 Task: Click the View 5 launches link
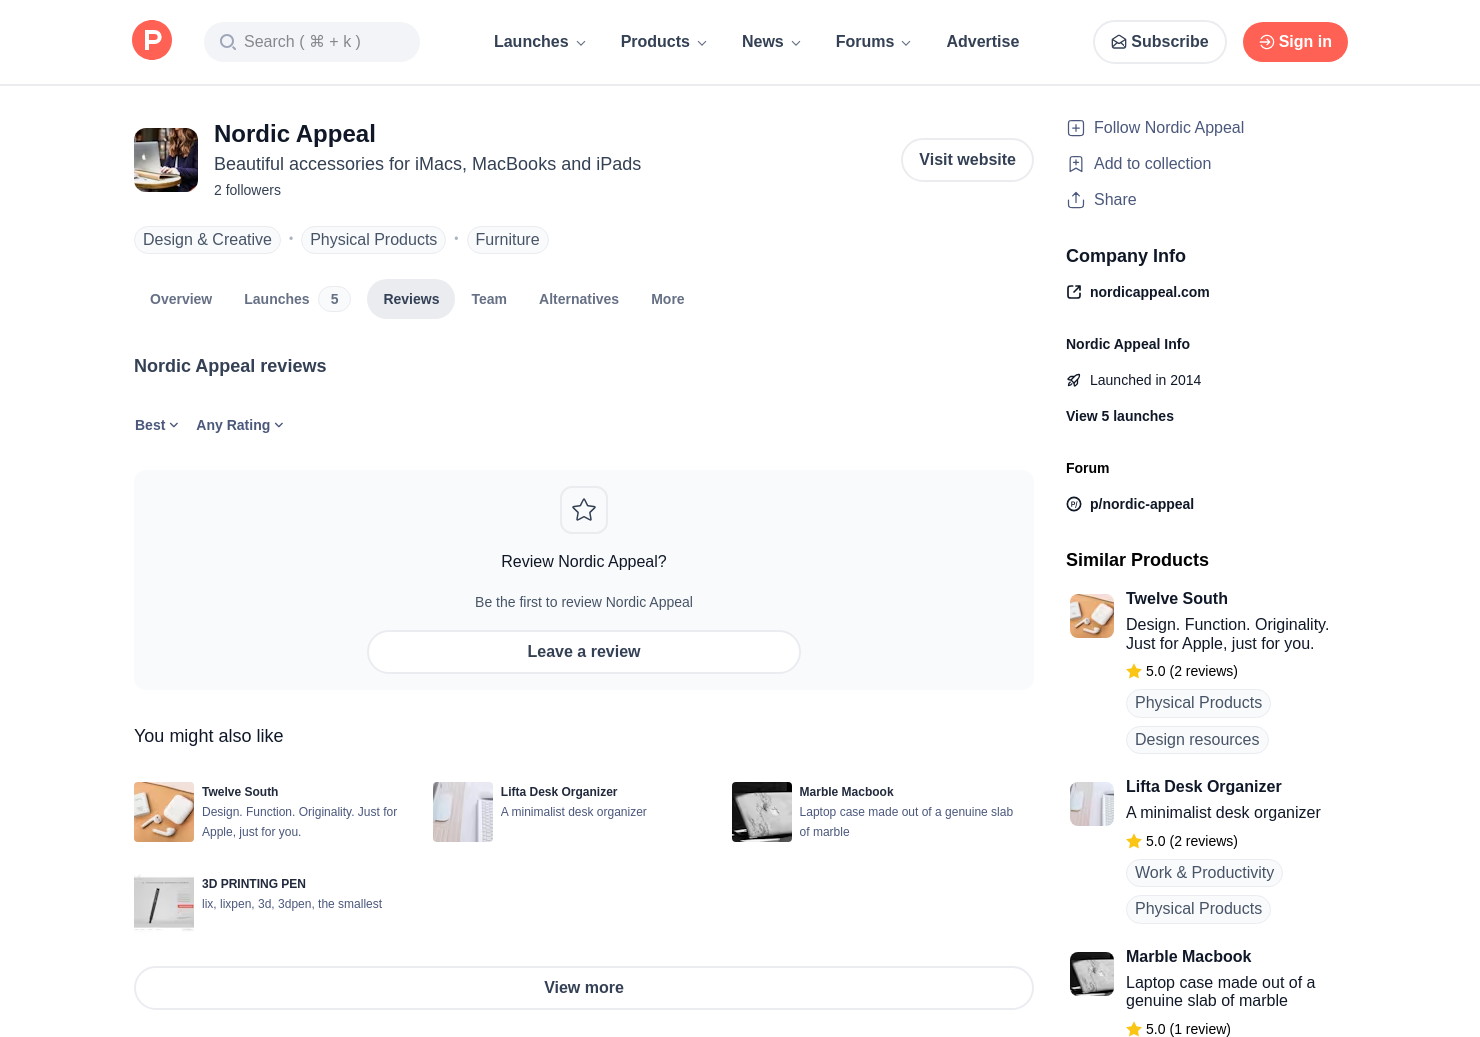coord(1120,416)
